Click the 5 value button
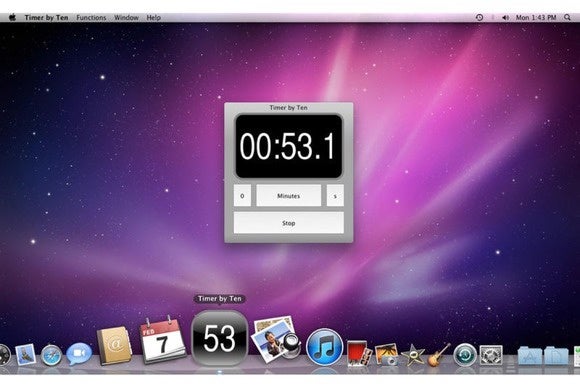Image resolution: width=580 pixels, height=388 pixels. [x=335, y=196]
